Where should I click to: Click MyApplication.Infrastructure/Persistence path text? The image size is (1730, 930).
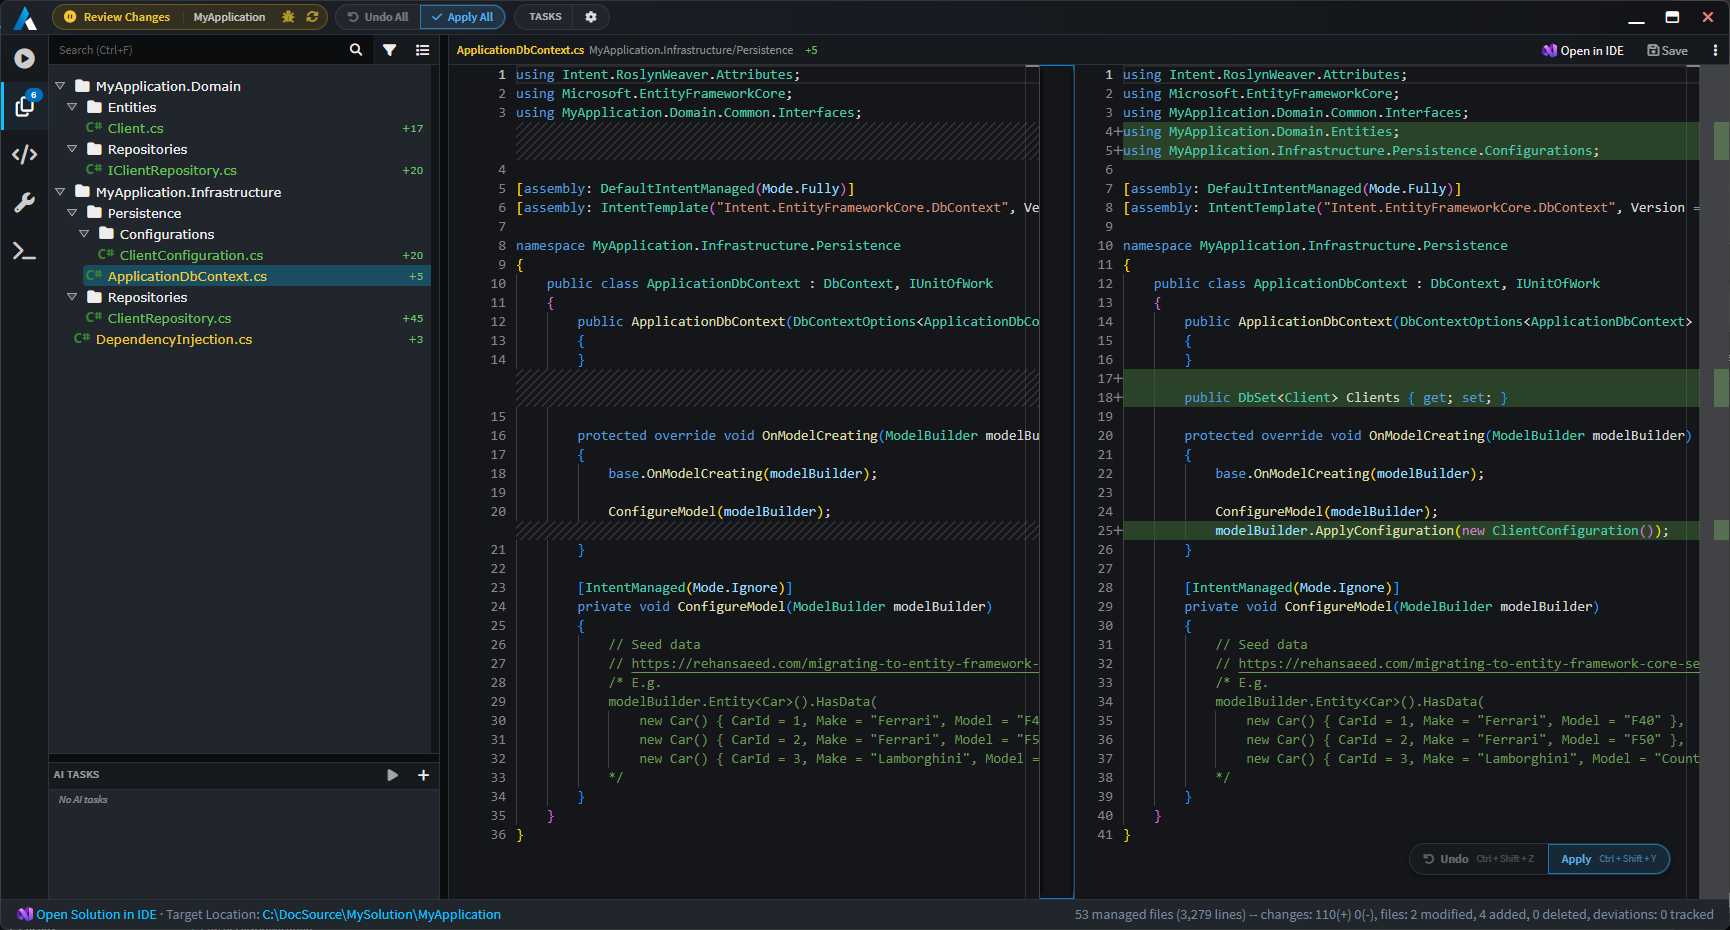[691, 50]
